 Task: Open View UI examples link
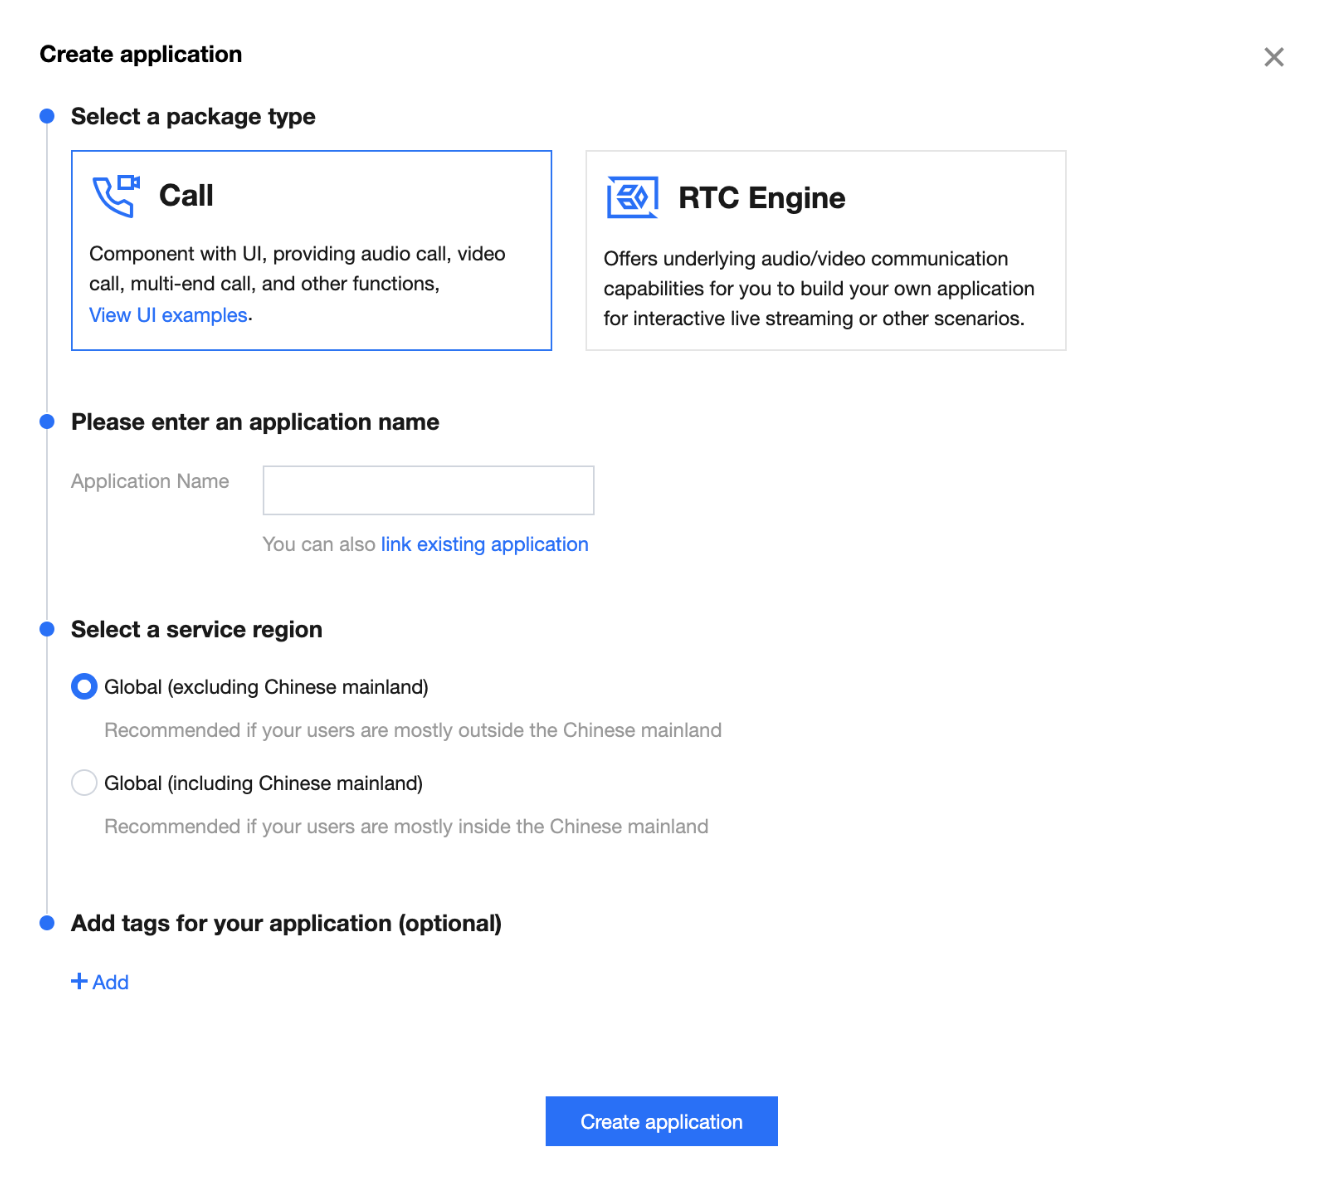tap(168, 315)
